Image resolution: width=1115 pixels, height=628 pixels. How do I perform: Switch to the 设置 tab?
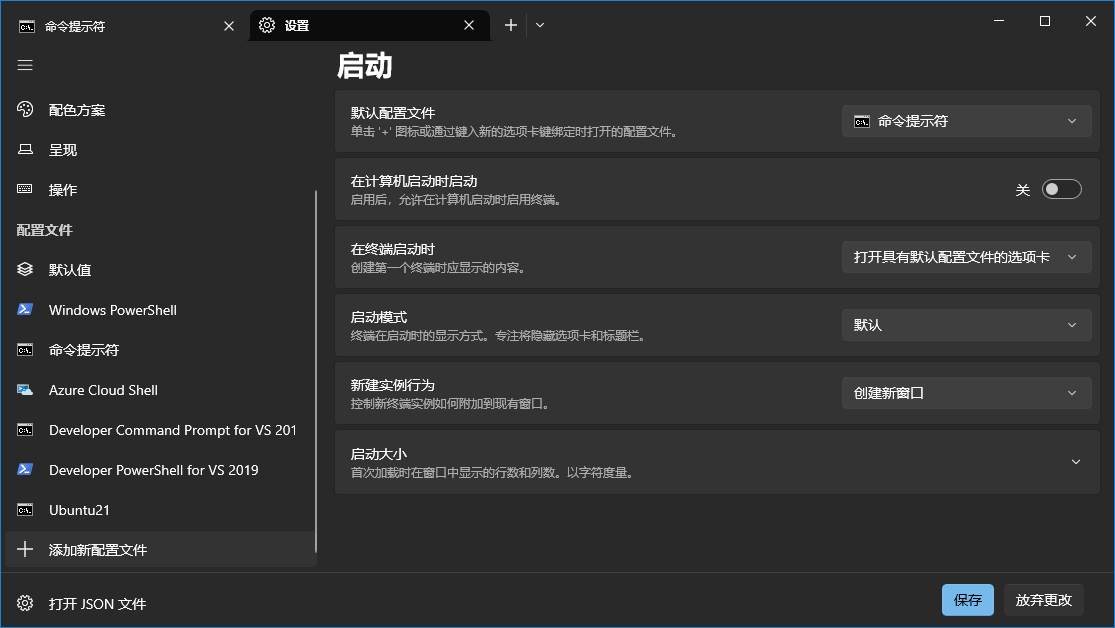point(370,25)
